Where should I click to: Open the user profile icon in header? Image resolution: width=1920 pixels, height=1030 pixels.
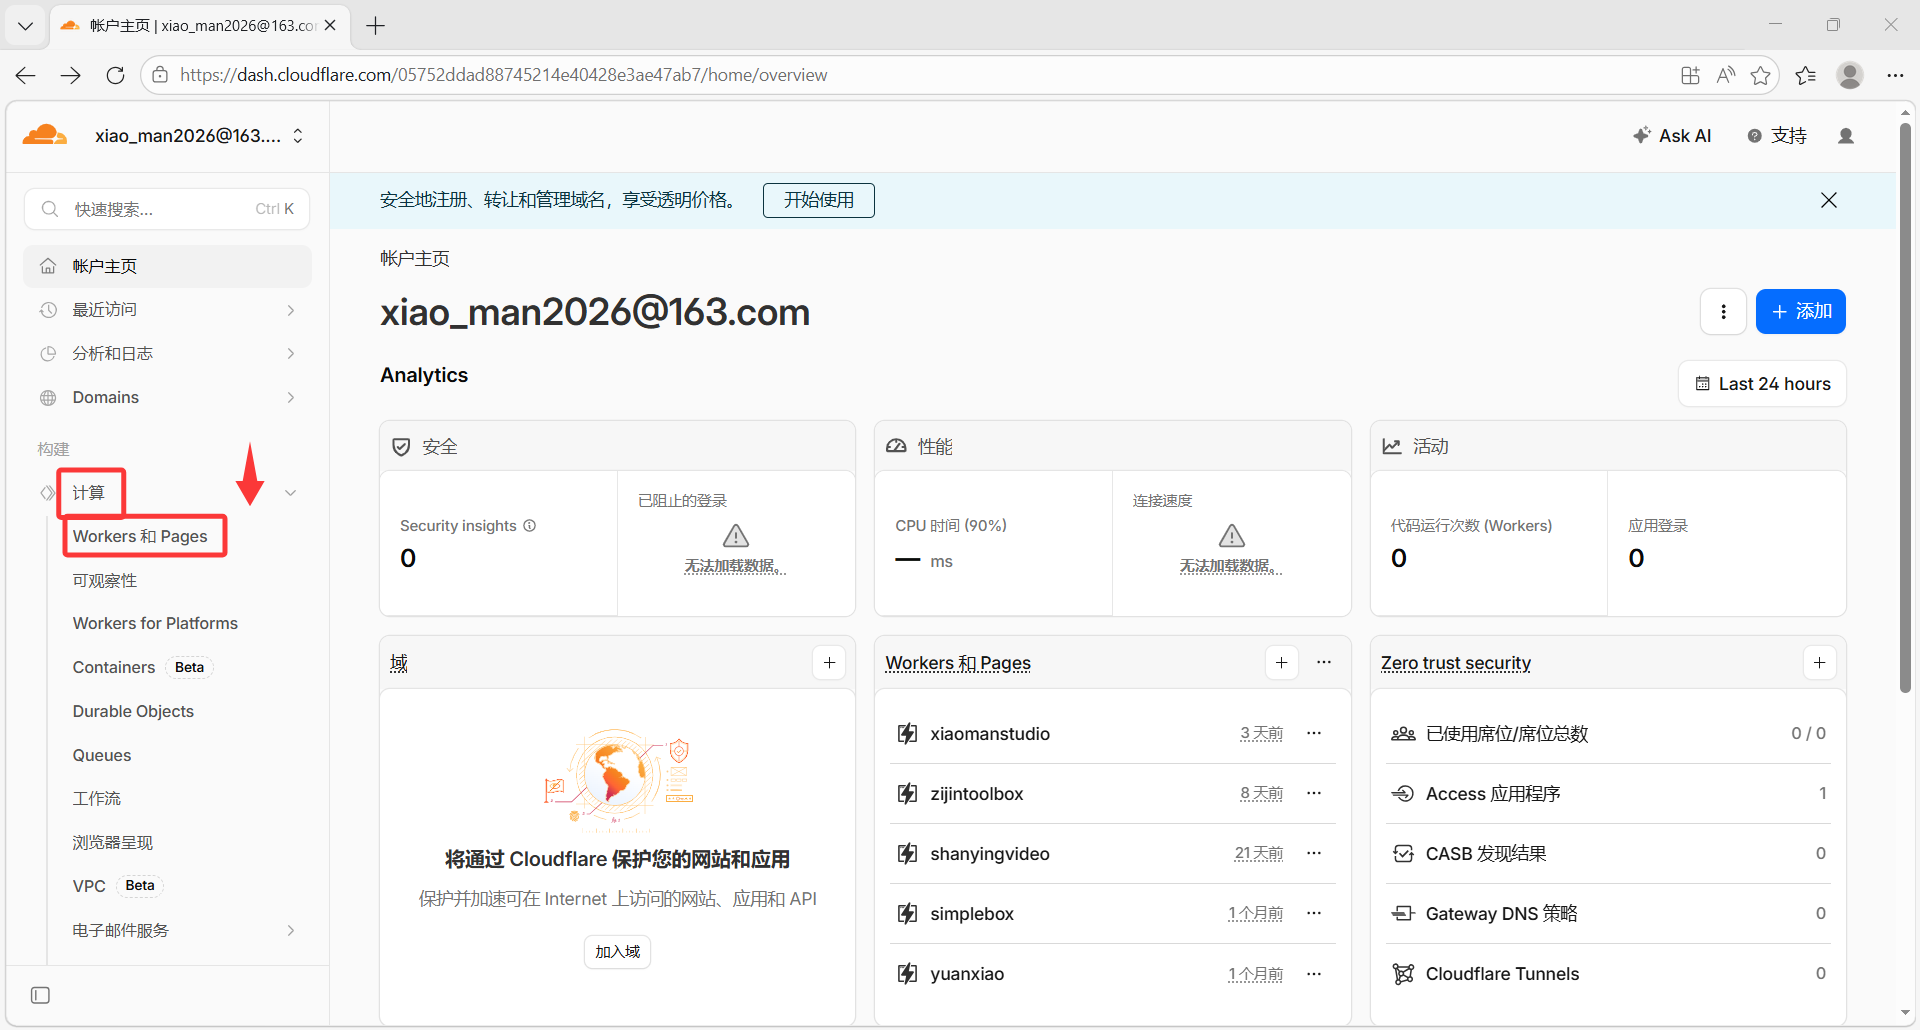[x=1846, y=136]
